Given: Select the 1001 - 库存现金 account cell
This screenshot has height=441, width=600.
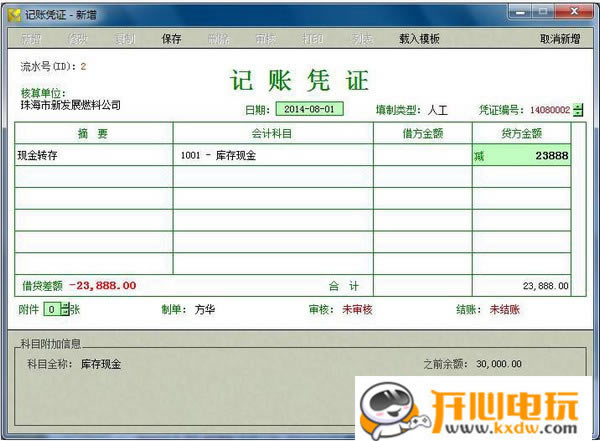Looking at the screenshot, I should click(272, 156).
